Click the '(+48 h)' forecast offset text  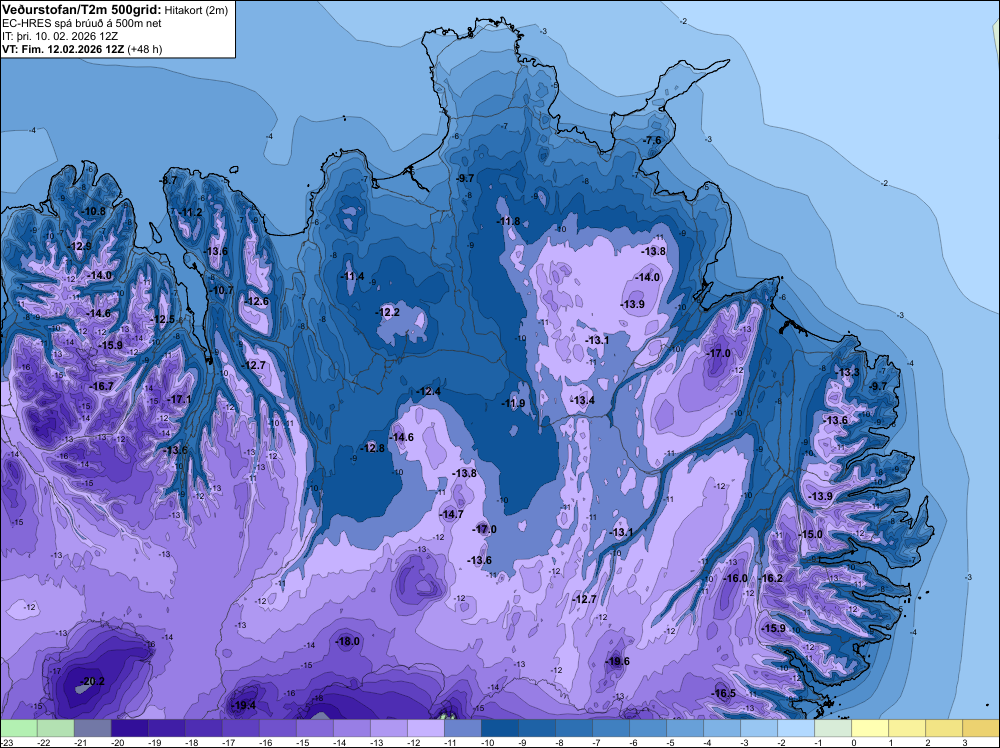coord(145,49)
